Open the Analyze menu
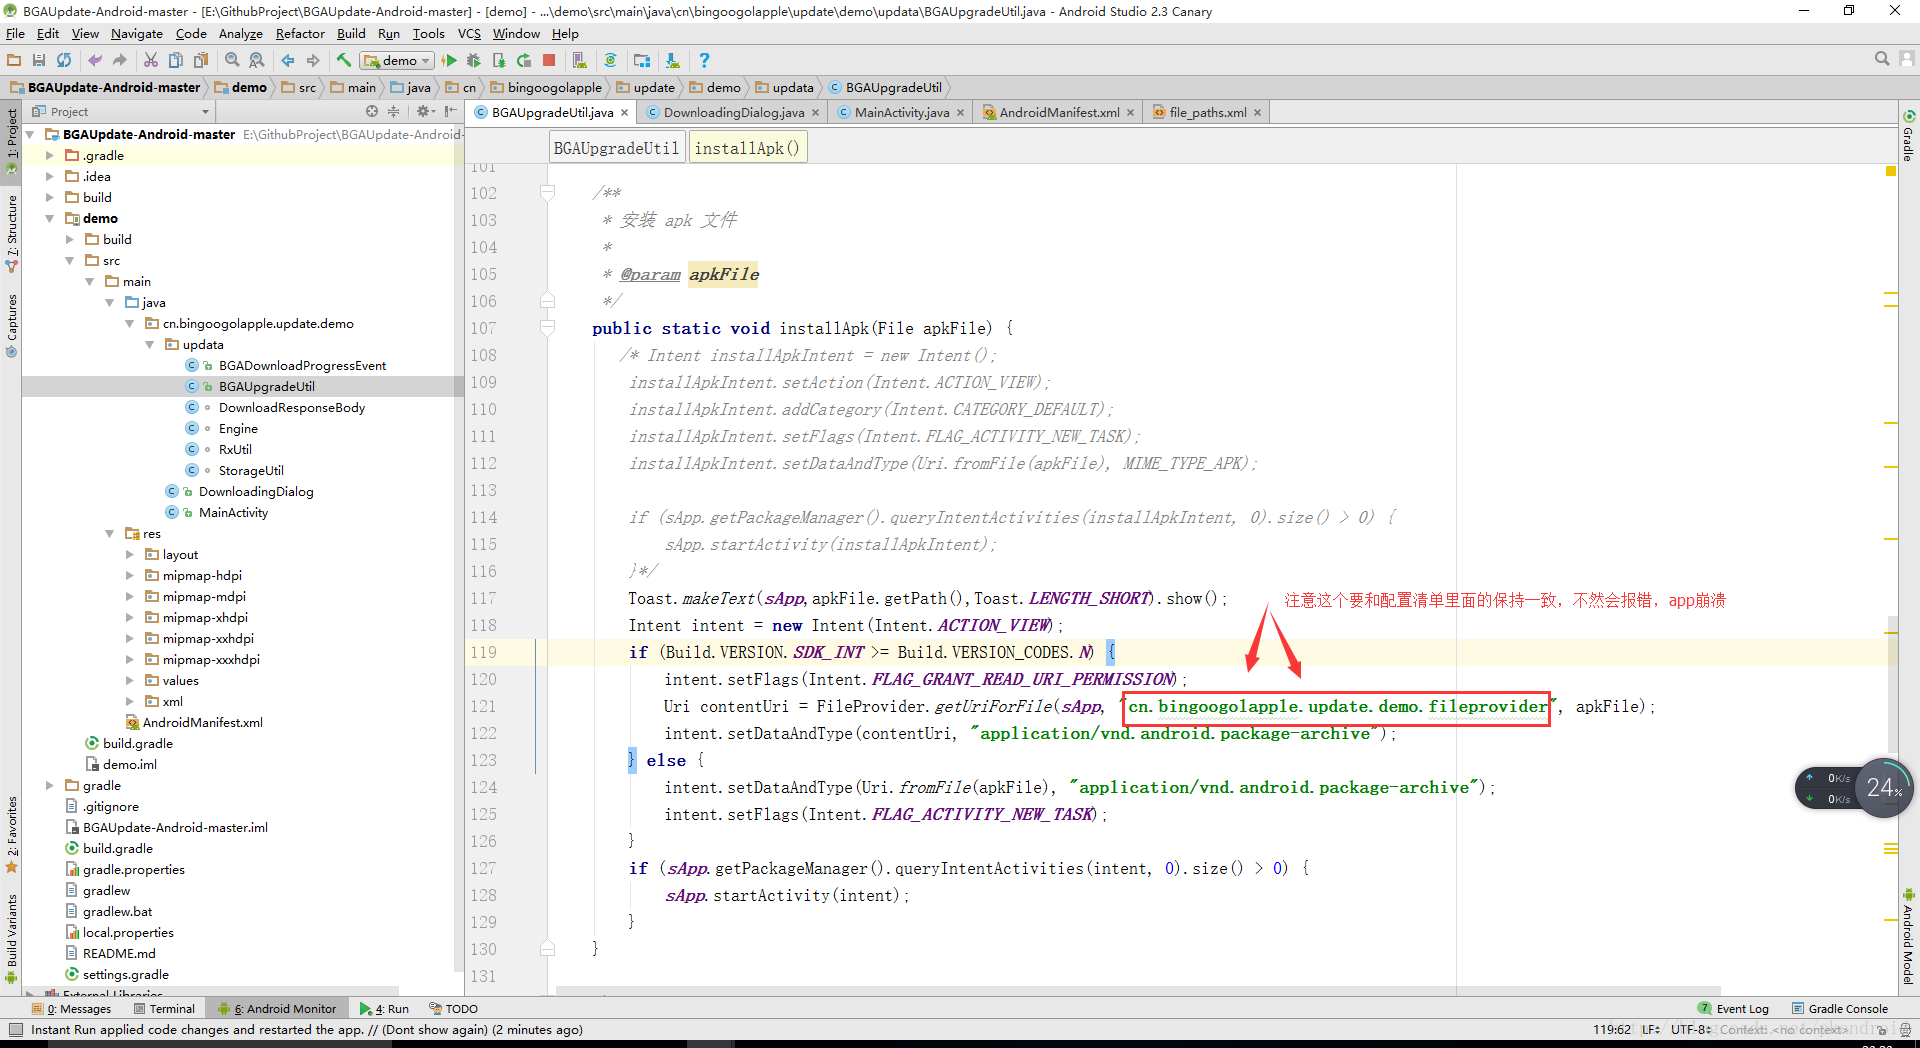Screen dimensions: 1920x1048 coord(241,34)
